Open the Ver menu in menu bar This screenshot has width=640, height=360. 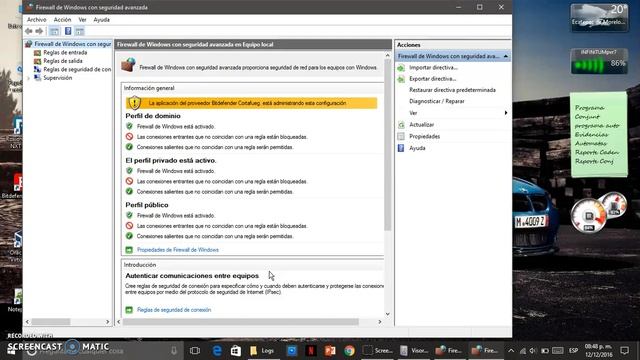(x=82, y=20)
